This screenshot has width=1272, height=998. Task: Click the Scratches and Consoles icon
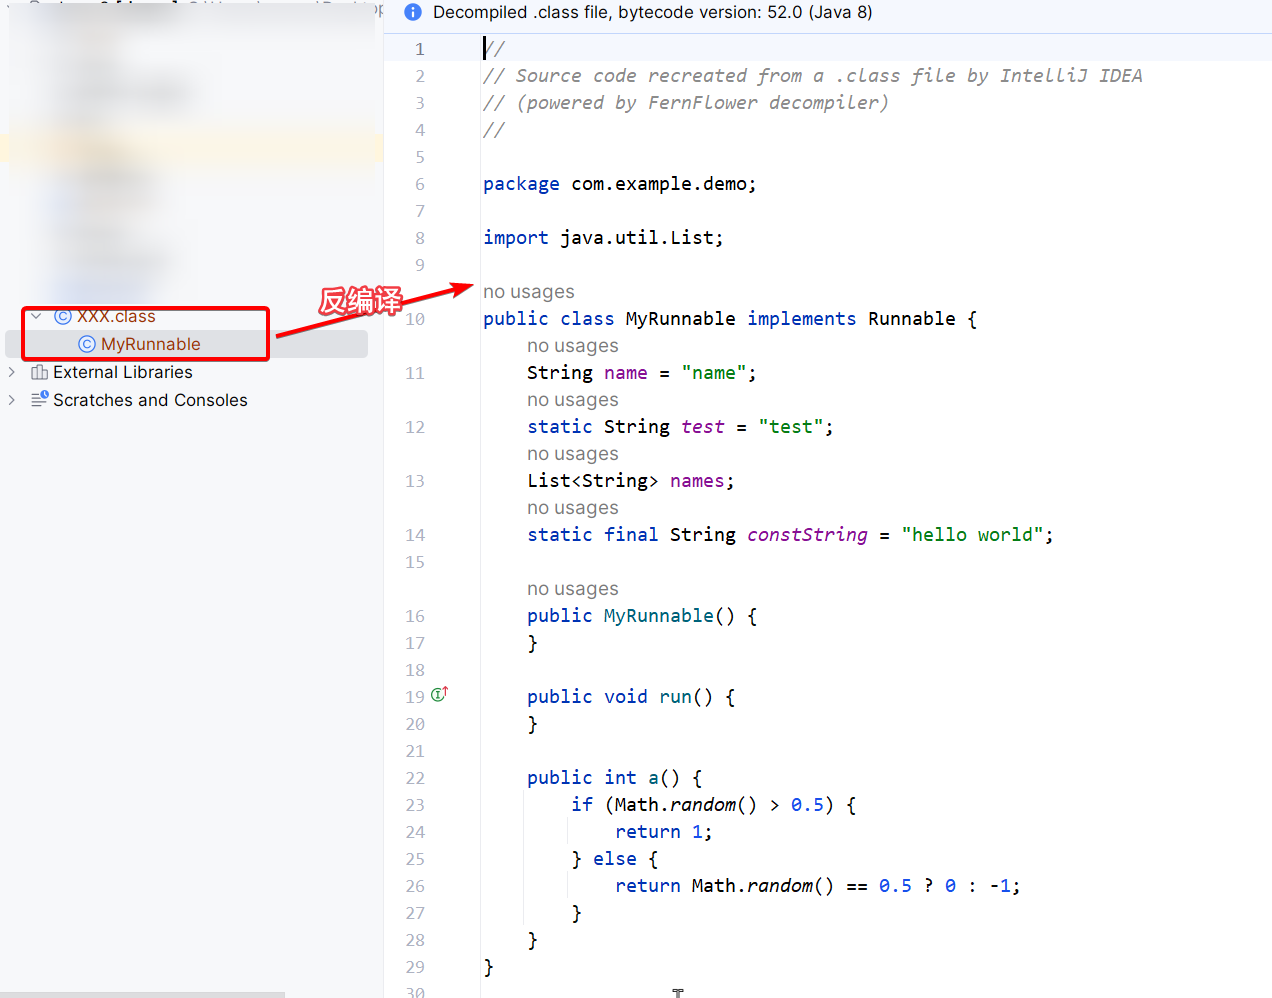click(x=40, y=400)
